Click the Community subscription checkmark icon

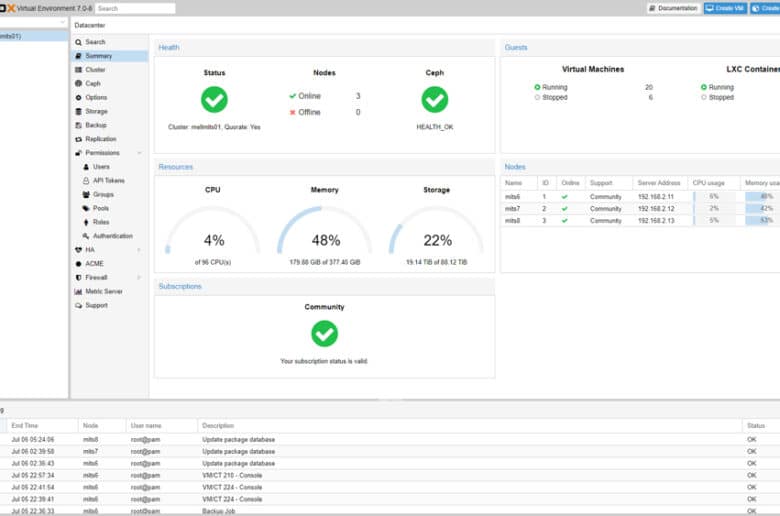[x=324, y=333]
